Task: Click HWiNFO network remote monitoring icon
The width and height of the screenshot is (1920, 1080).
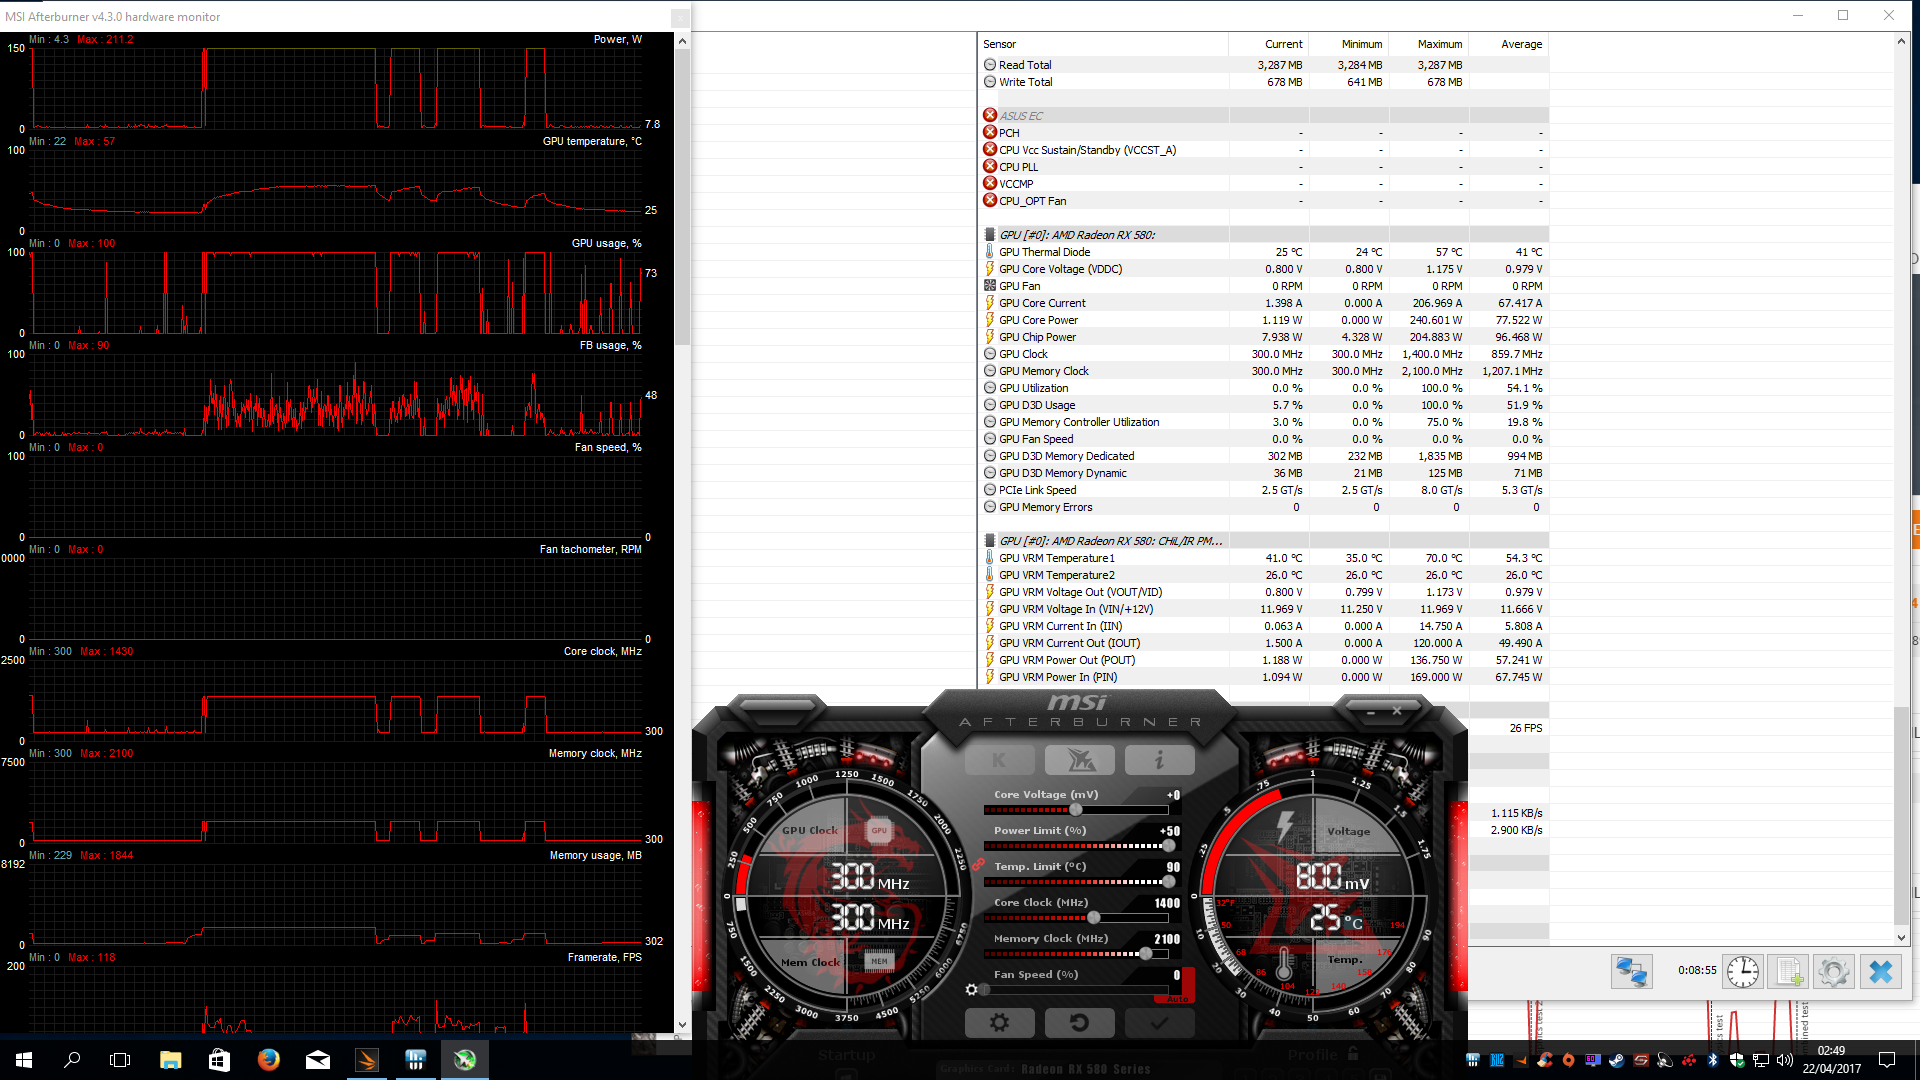Action: pyautogui.click(x=1631, y=971)
